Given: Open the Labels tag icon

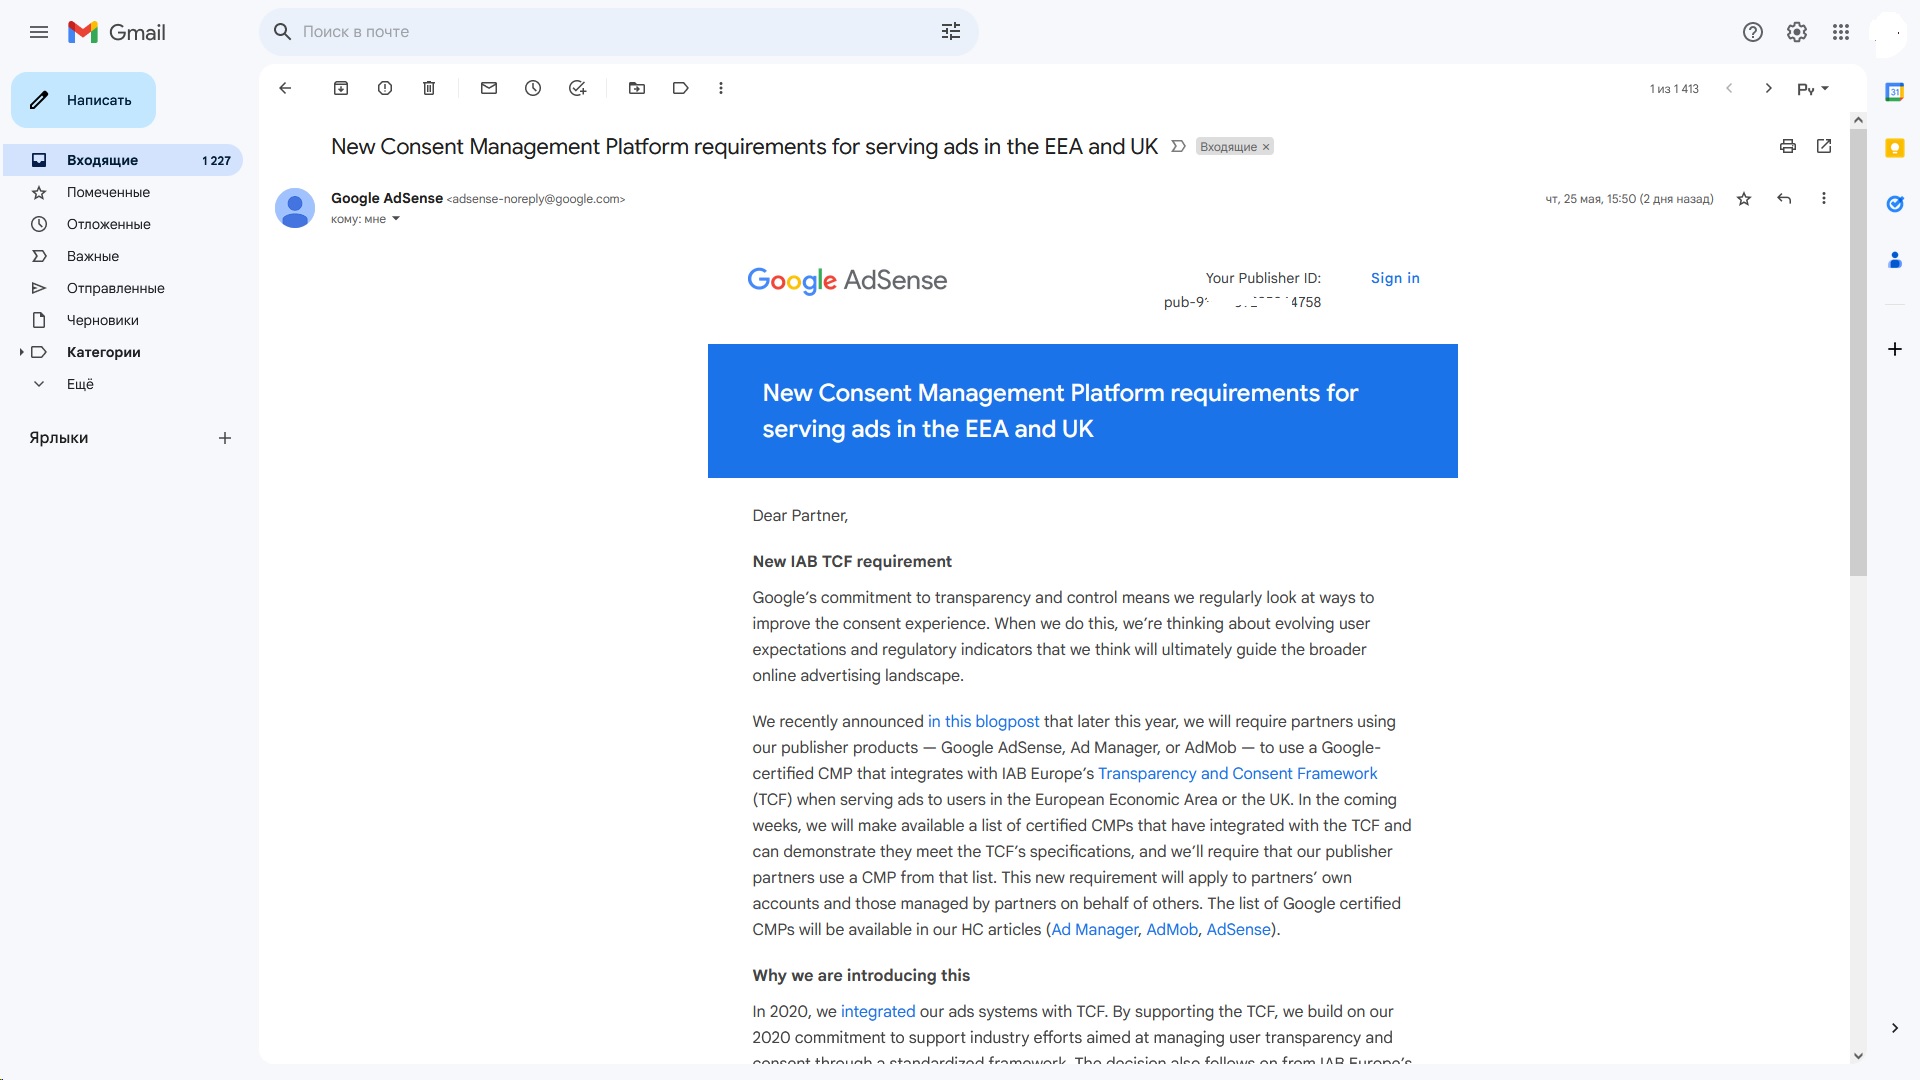Looking at the screenshot, I should [681, 88].
